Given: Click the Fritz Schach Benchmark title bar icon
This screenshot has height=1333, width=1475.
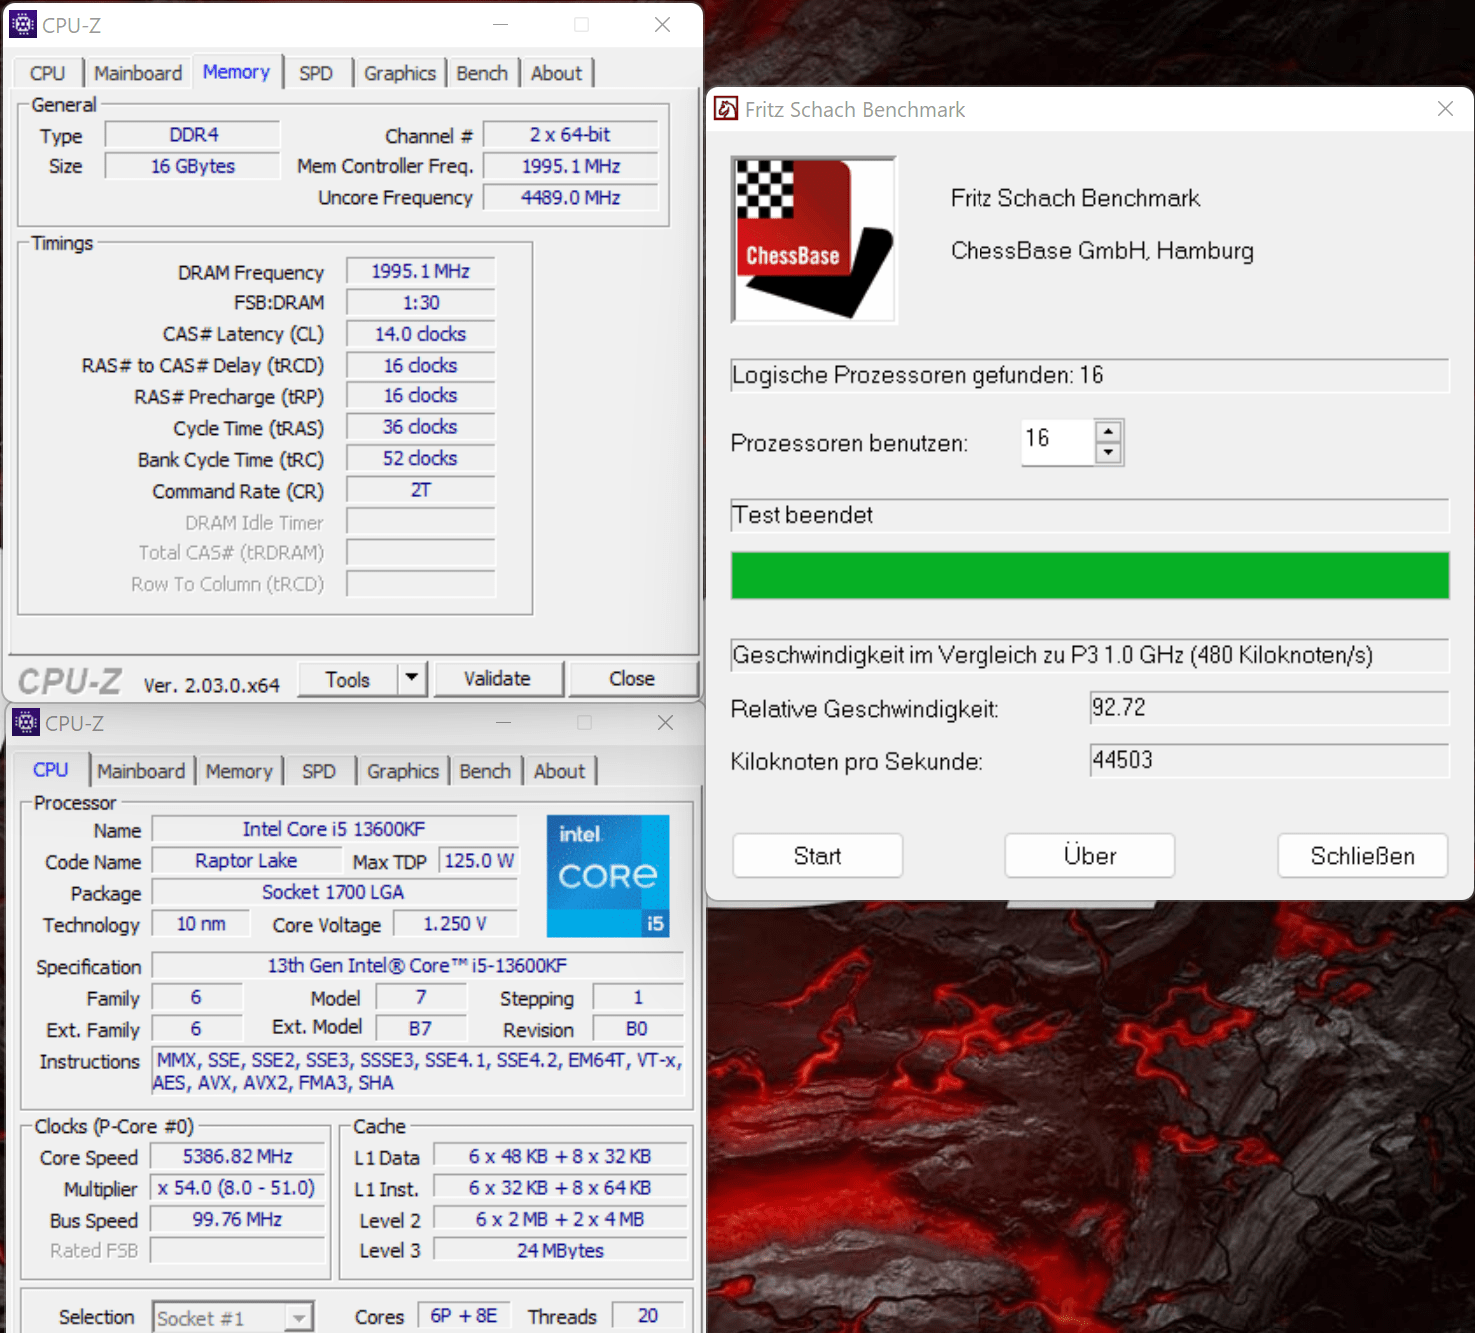Looking at the screenshot, I should 726,109.
